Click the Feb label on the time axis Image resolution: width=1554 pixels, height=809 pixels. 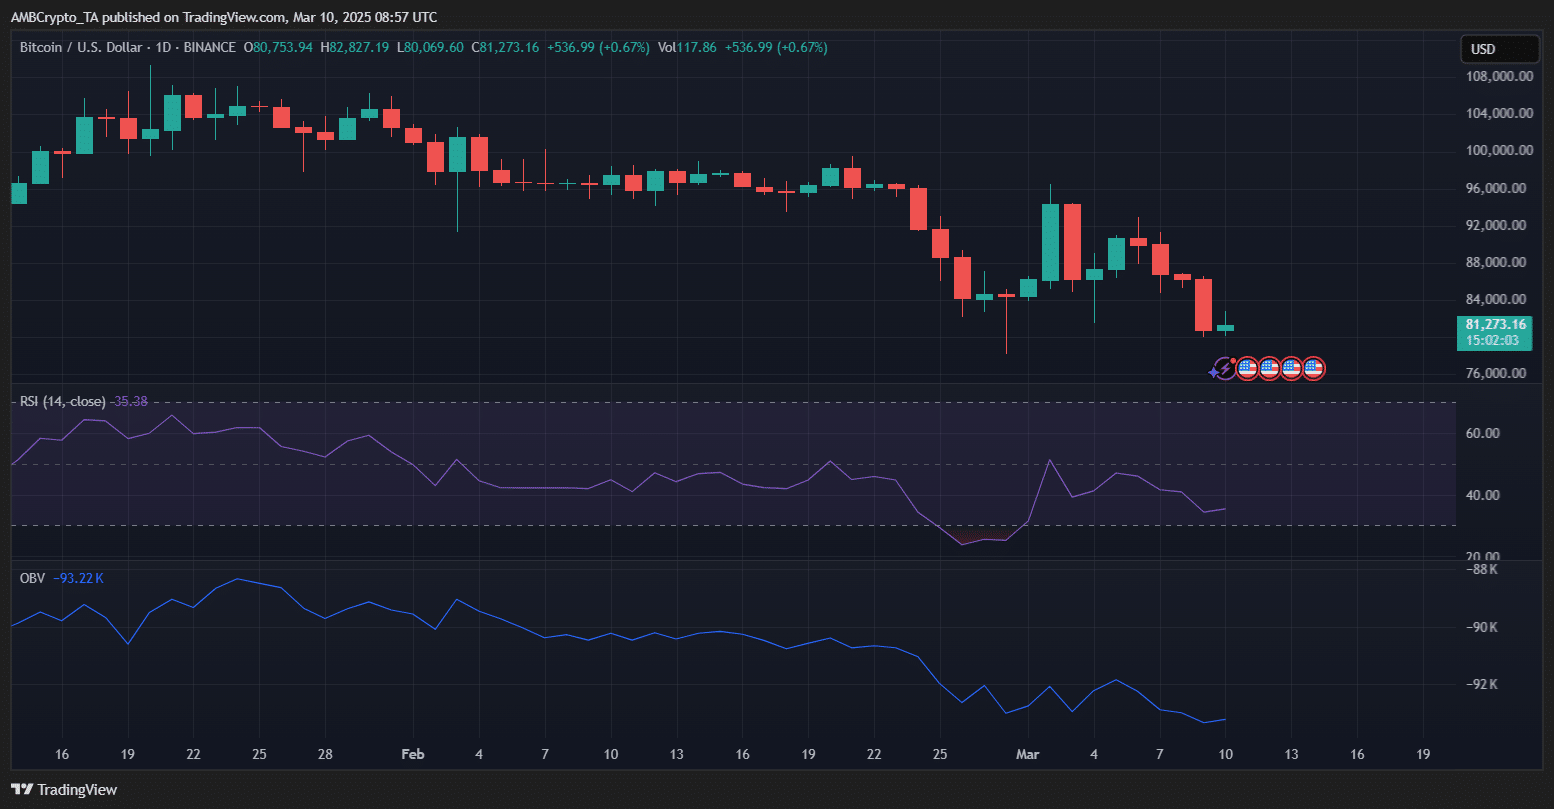(413, 754)
